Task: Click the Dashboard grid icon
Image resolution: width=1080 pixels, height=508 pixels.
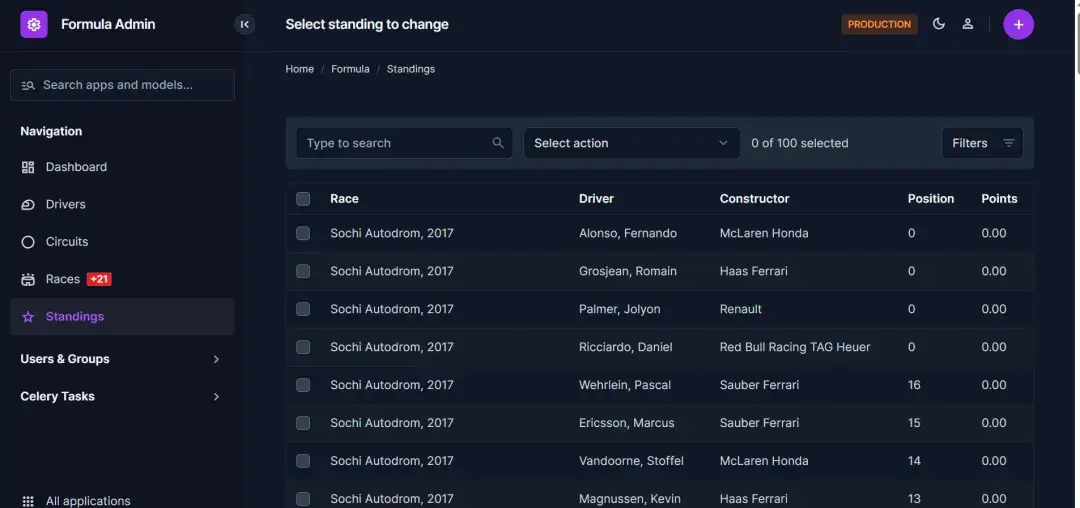Action: [28, 167]
